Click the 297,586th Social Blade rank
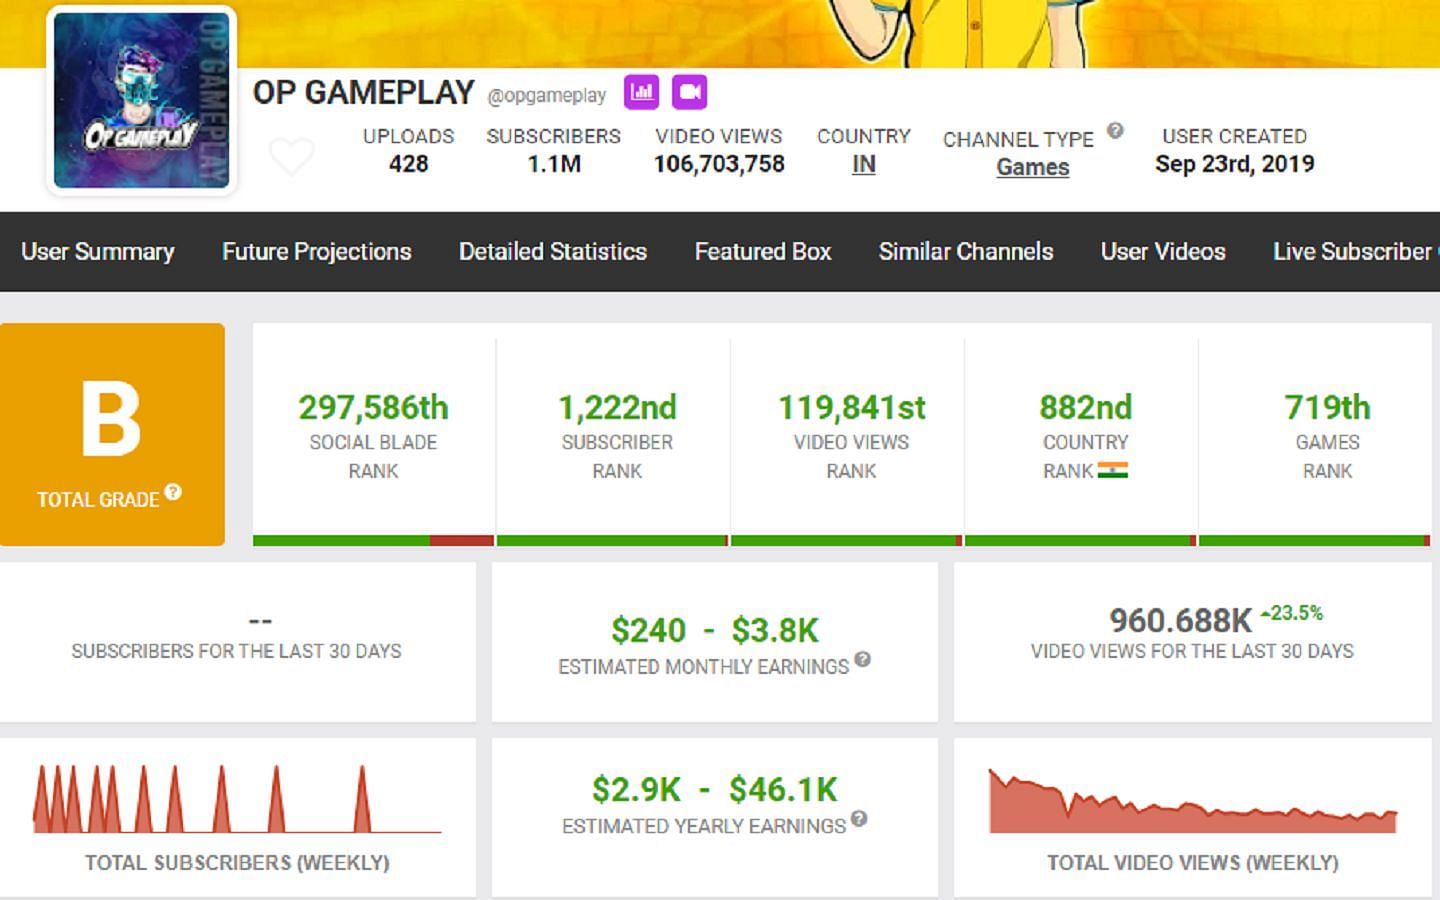The width and height of the screenshot is (1440, 900). [373, 407]
